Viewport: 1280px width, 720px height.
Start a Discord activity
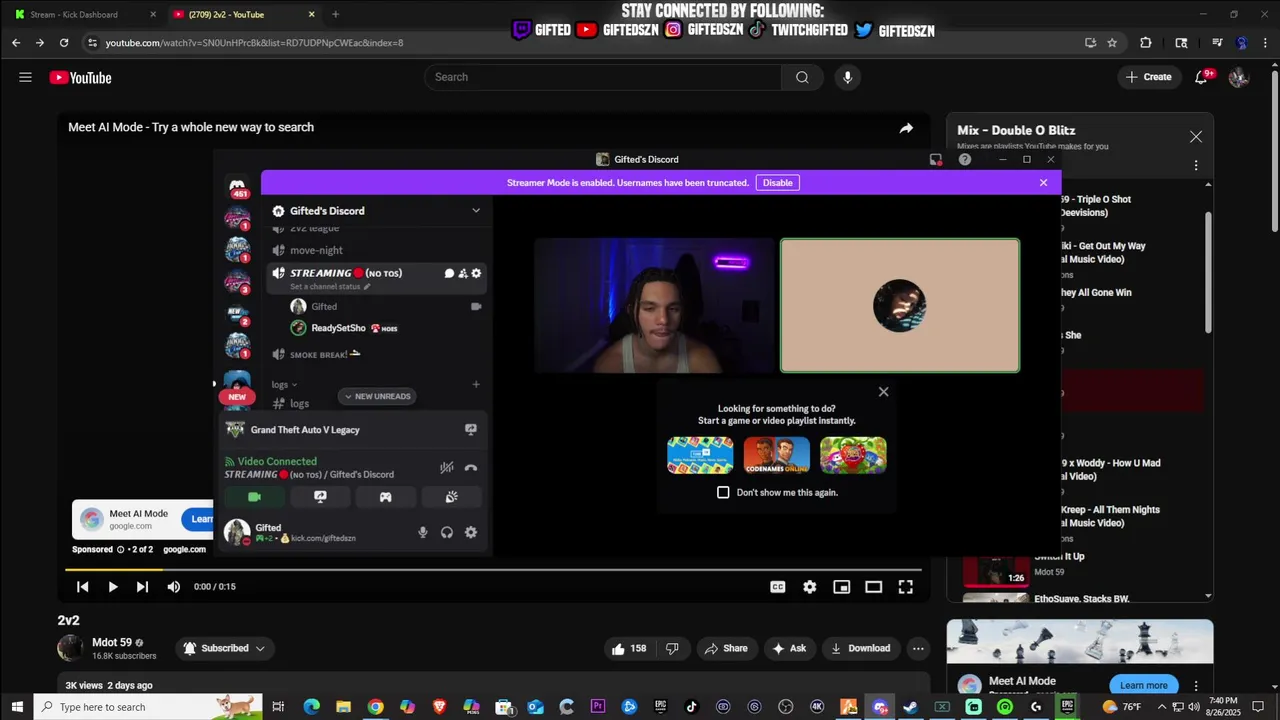(x=385, y=497)
